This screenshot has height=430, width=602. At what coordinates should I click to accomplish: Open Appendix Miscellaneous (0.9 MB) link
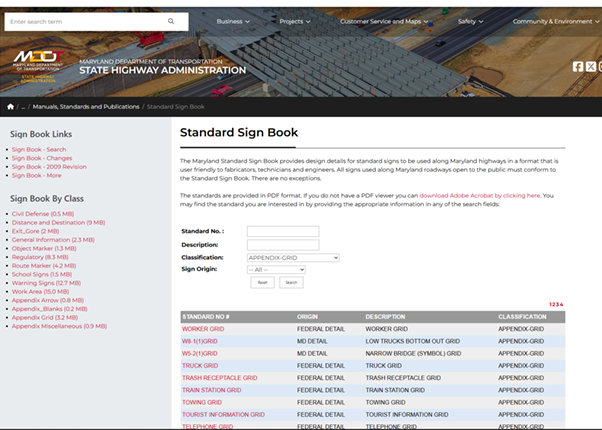click(60, 326)
